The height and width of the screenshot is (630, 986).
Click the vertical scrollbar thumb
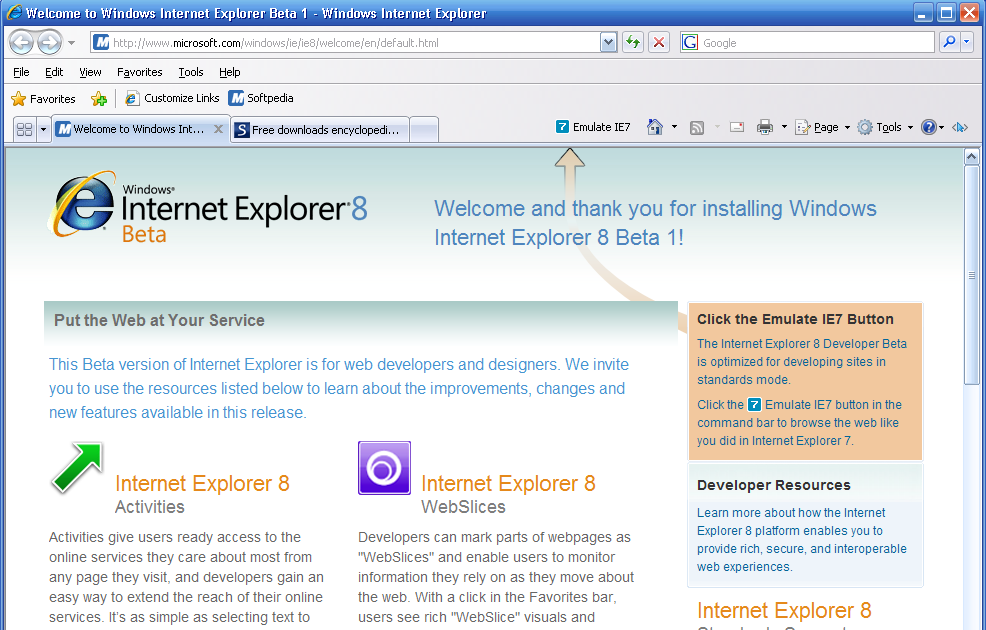point(972,275)
